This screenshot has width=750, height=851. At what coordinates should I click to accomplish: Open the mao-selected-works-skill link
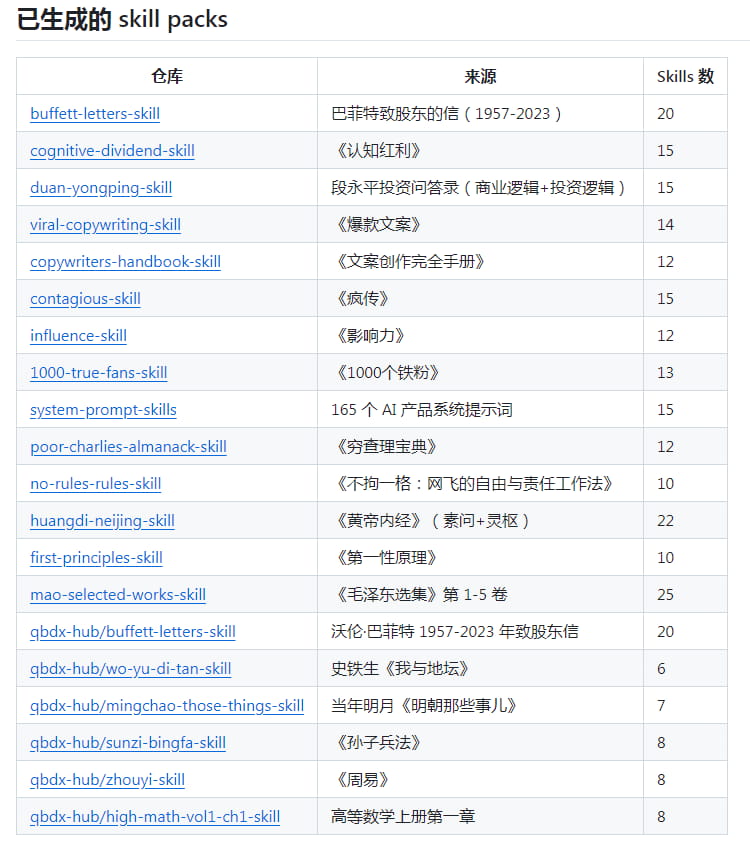[x=118, y=594]
